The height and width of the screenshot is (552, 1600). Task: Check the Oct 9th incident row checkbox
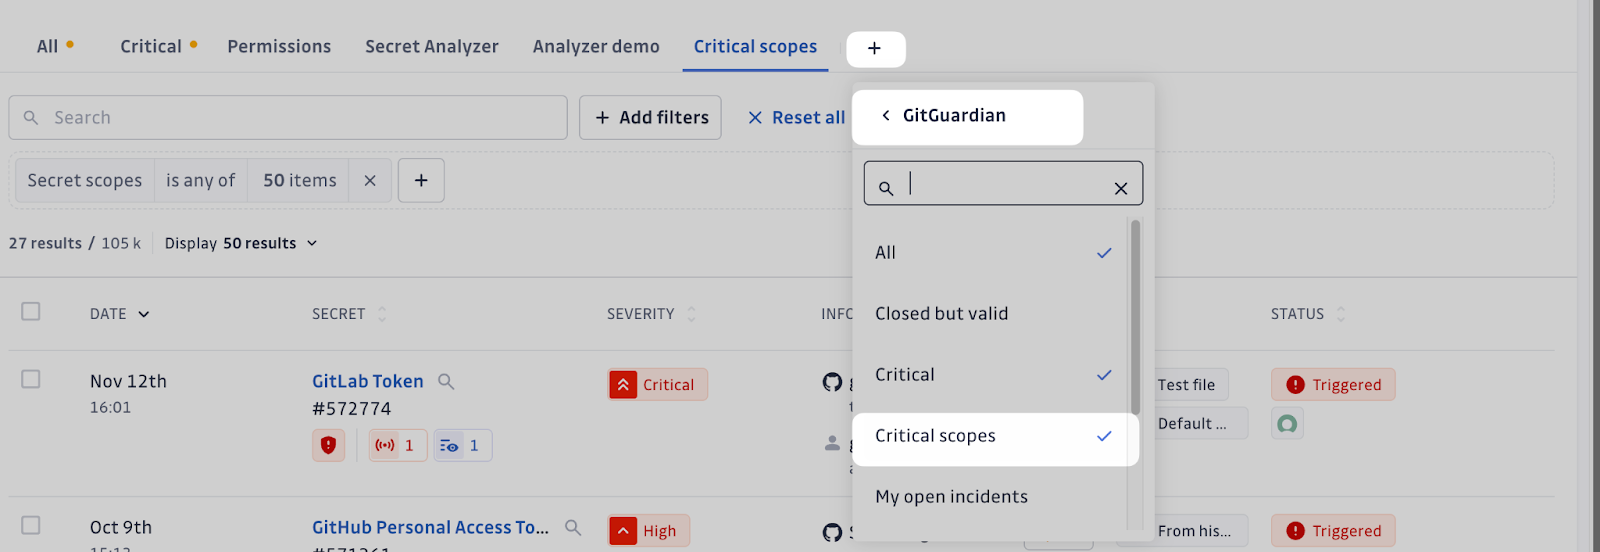pos(31,525)
